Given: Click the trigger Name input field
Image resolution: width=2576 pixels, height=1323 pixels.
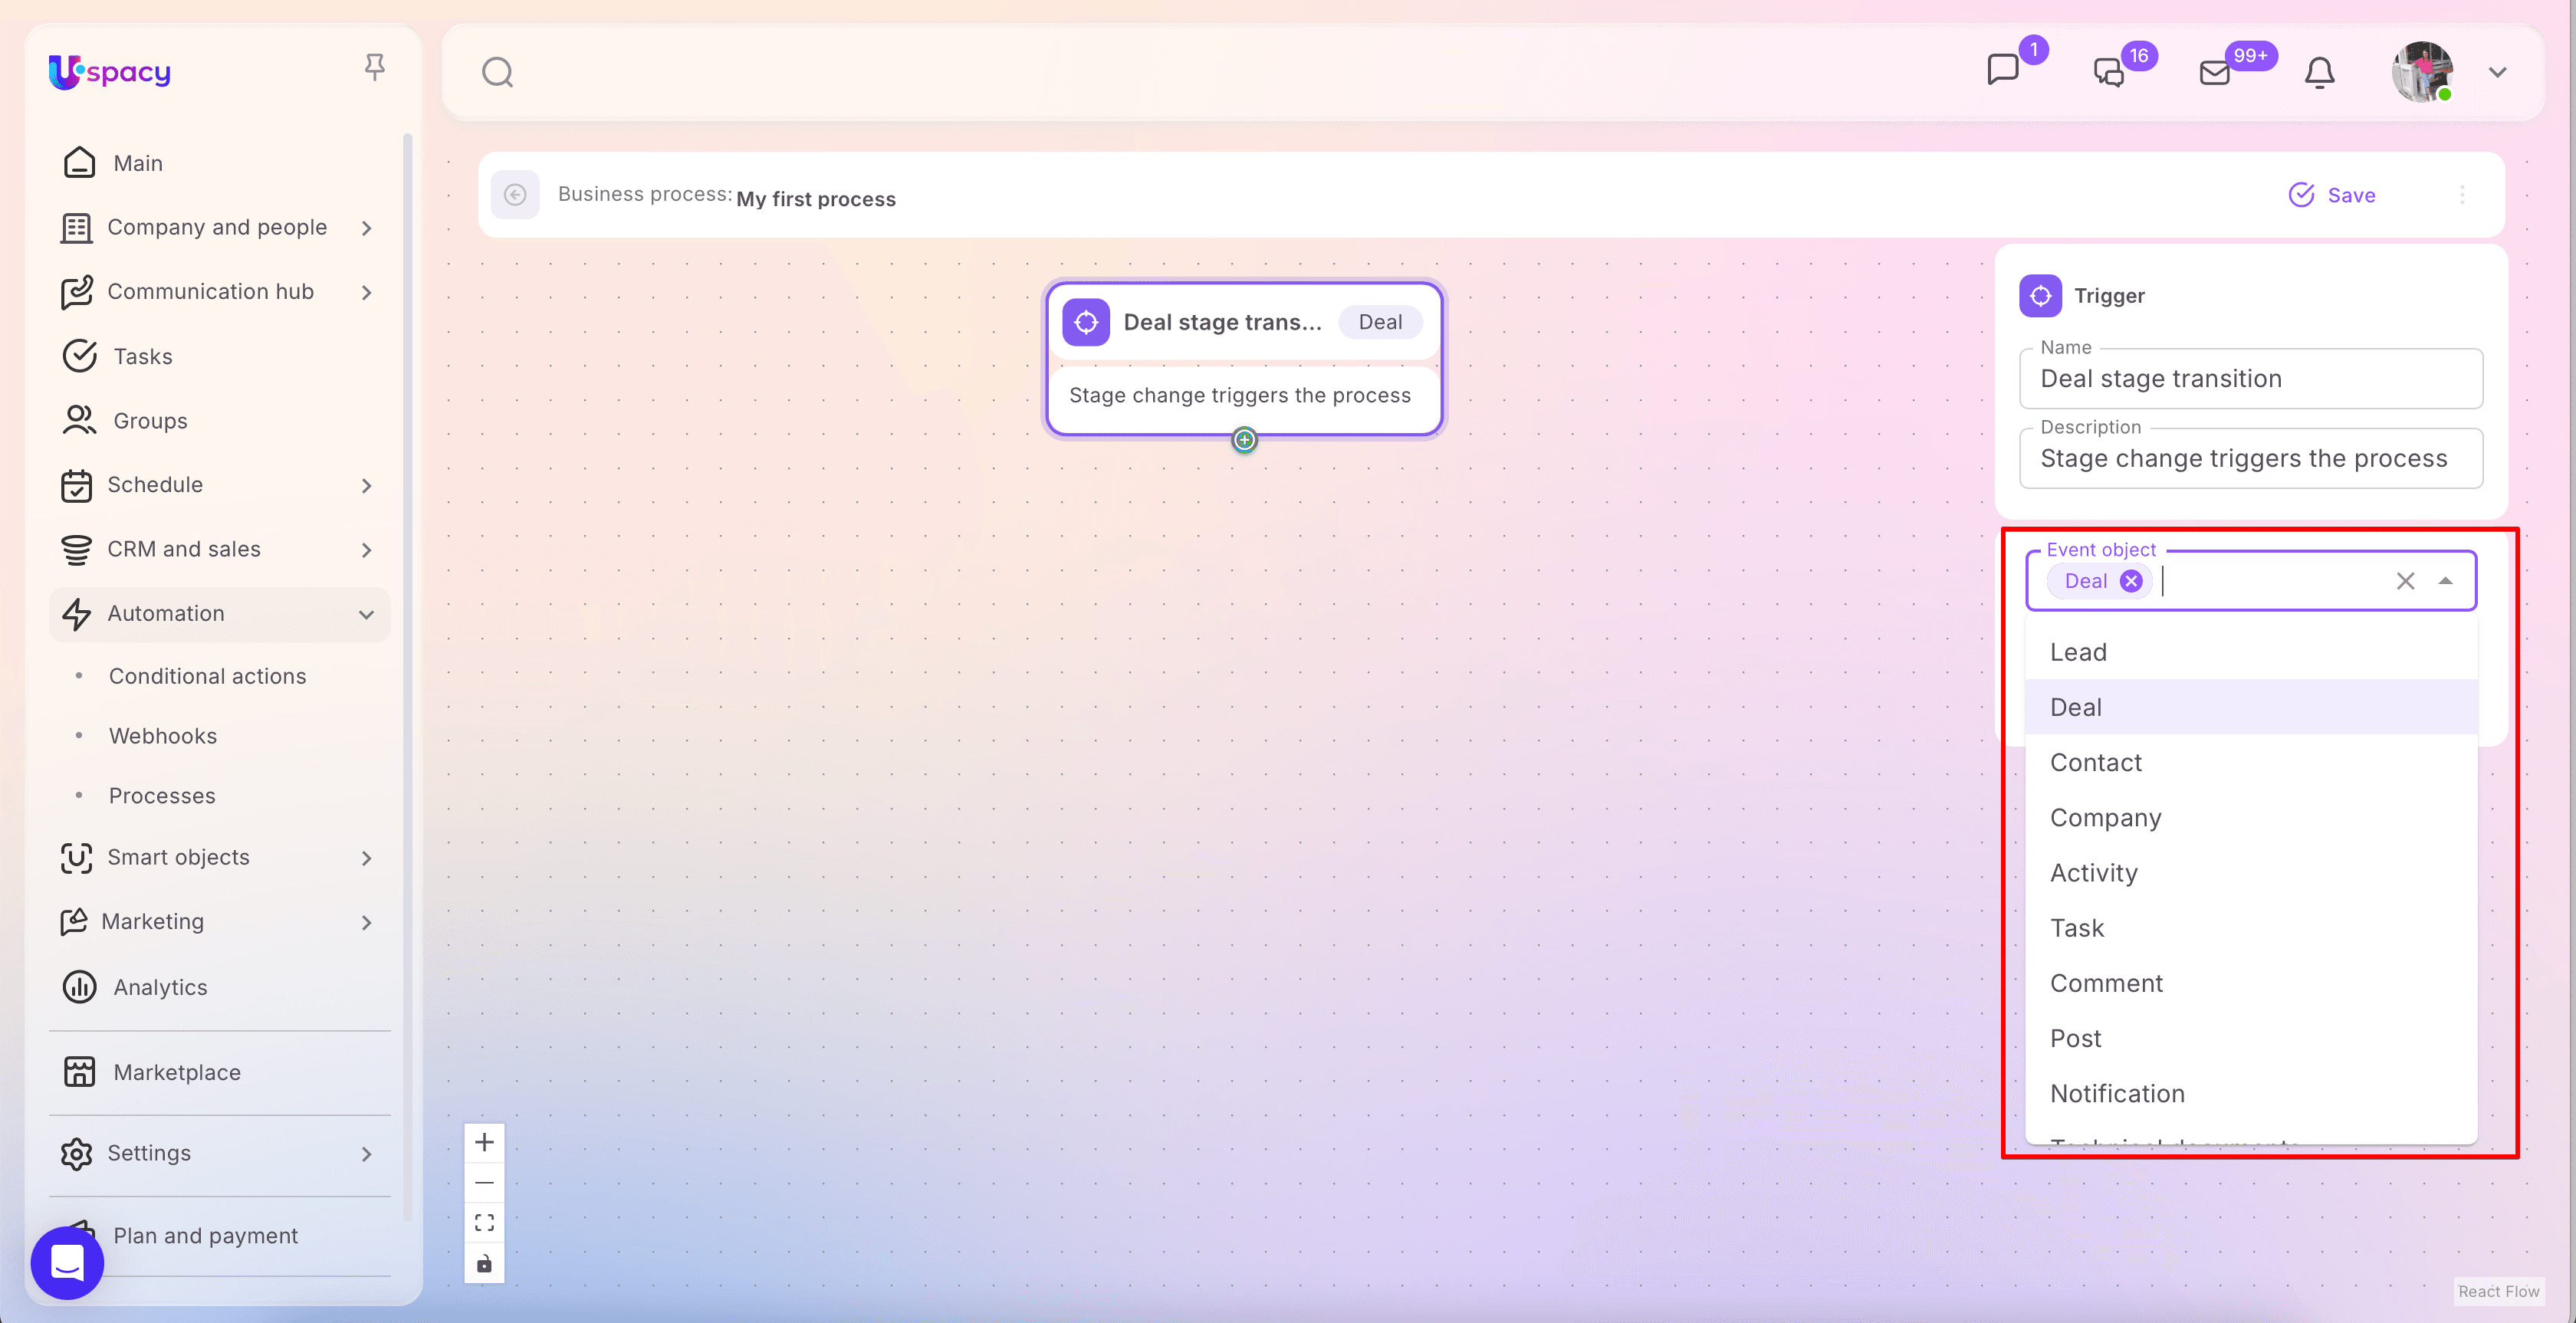Looking at the screenshot, I should tap(2250, 379).
